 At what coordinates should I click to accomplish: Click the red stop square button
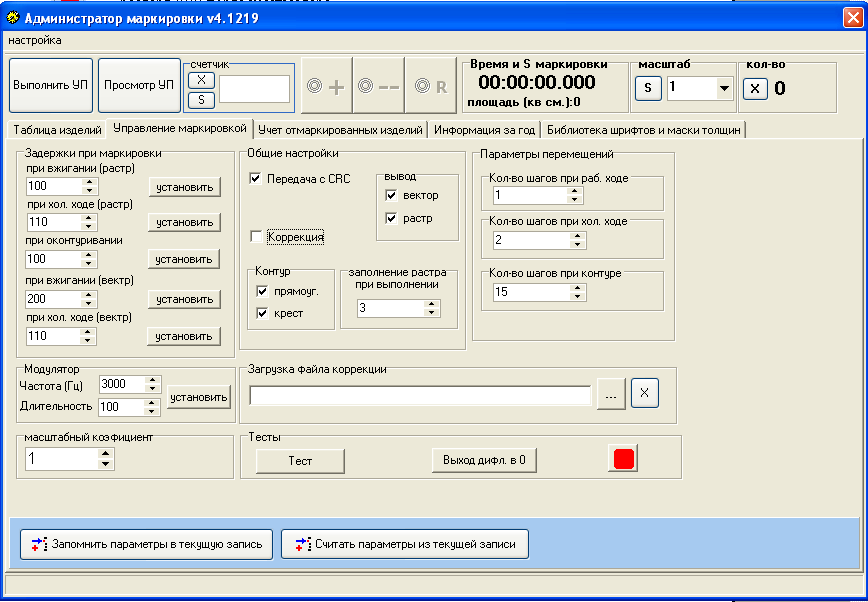(623, 459)
